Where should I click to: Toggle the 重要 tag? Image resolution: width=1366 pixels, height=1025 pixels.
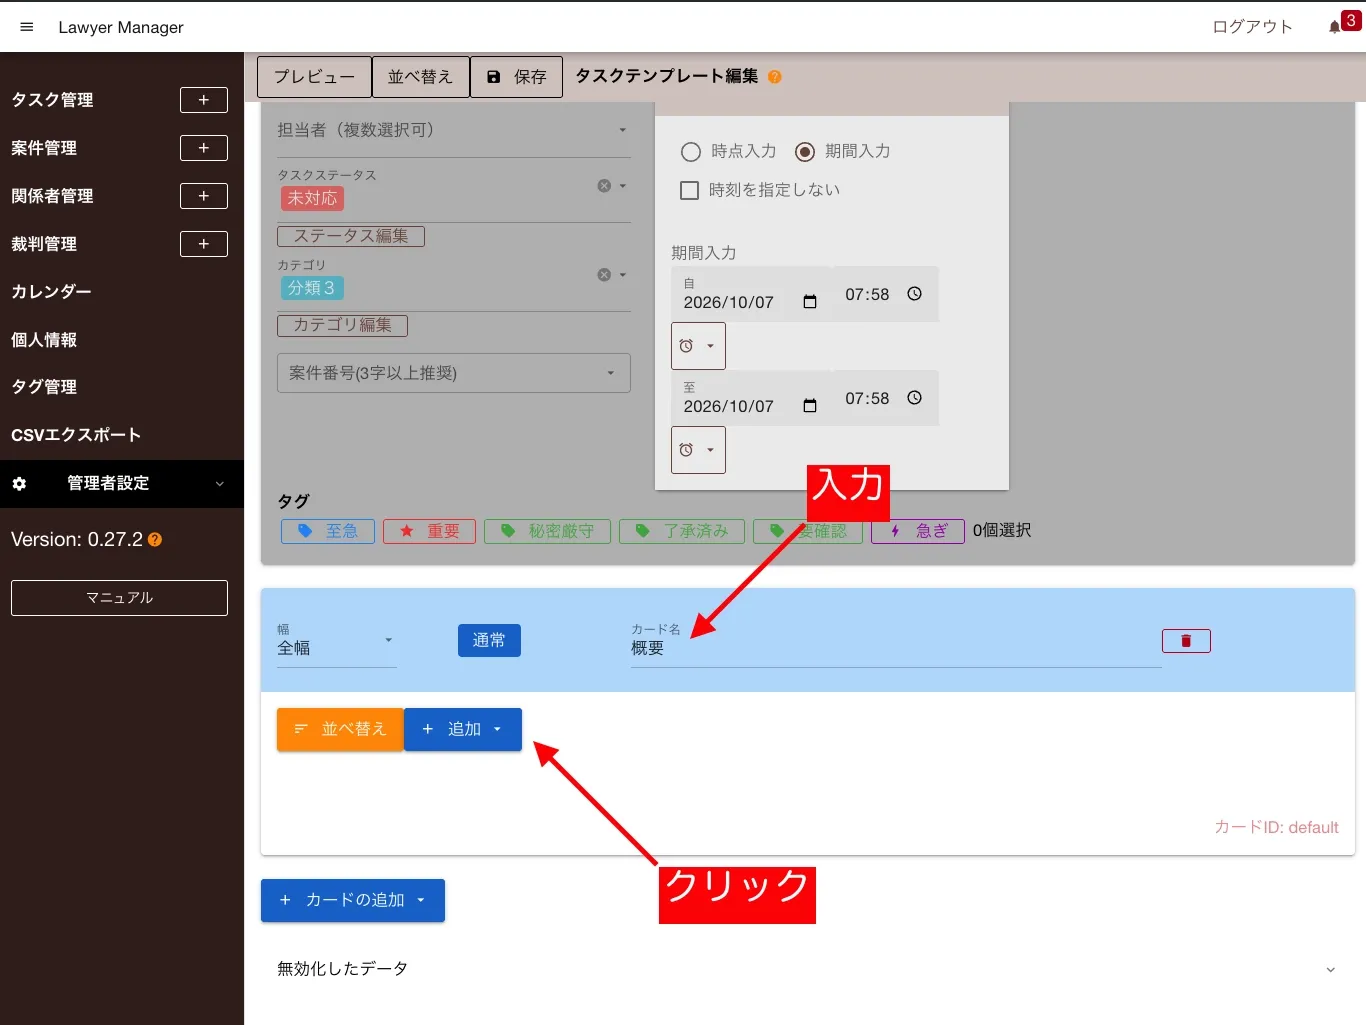pos(430,531)
